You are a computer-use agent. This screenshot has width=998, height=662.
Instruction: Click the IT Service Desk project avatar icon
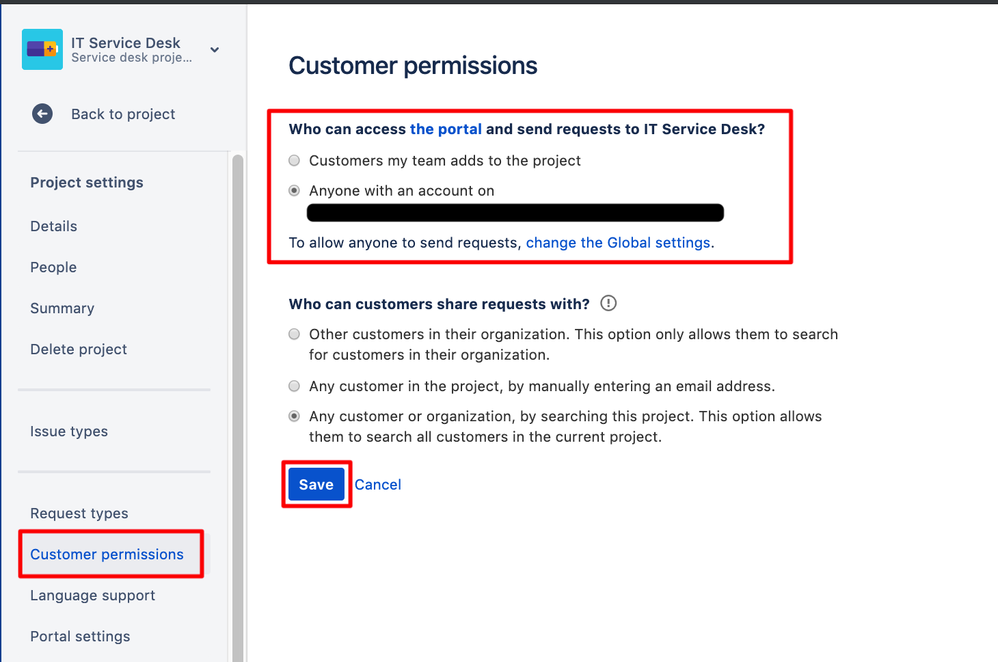42,49
